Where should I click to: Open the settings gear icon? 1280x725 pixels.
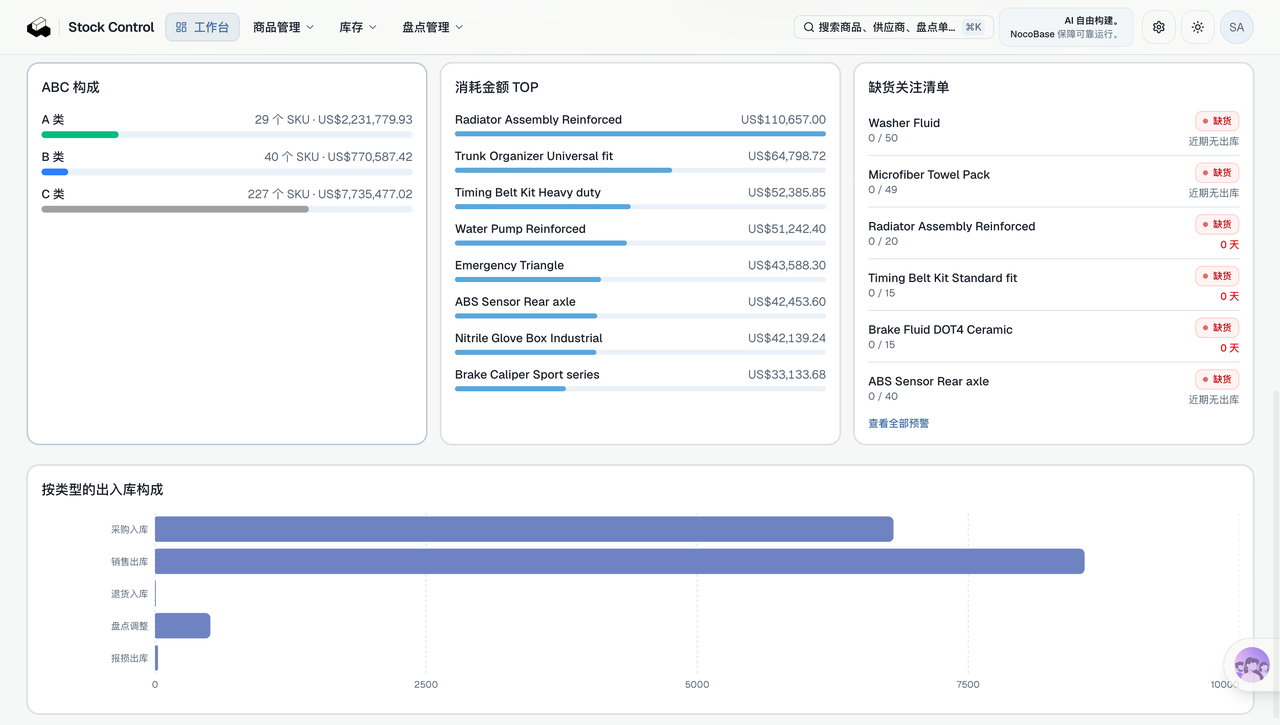pos(1159,27)
